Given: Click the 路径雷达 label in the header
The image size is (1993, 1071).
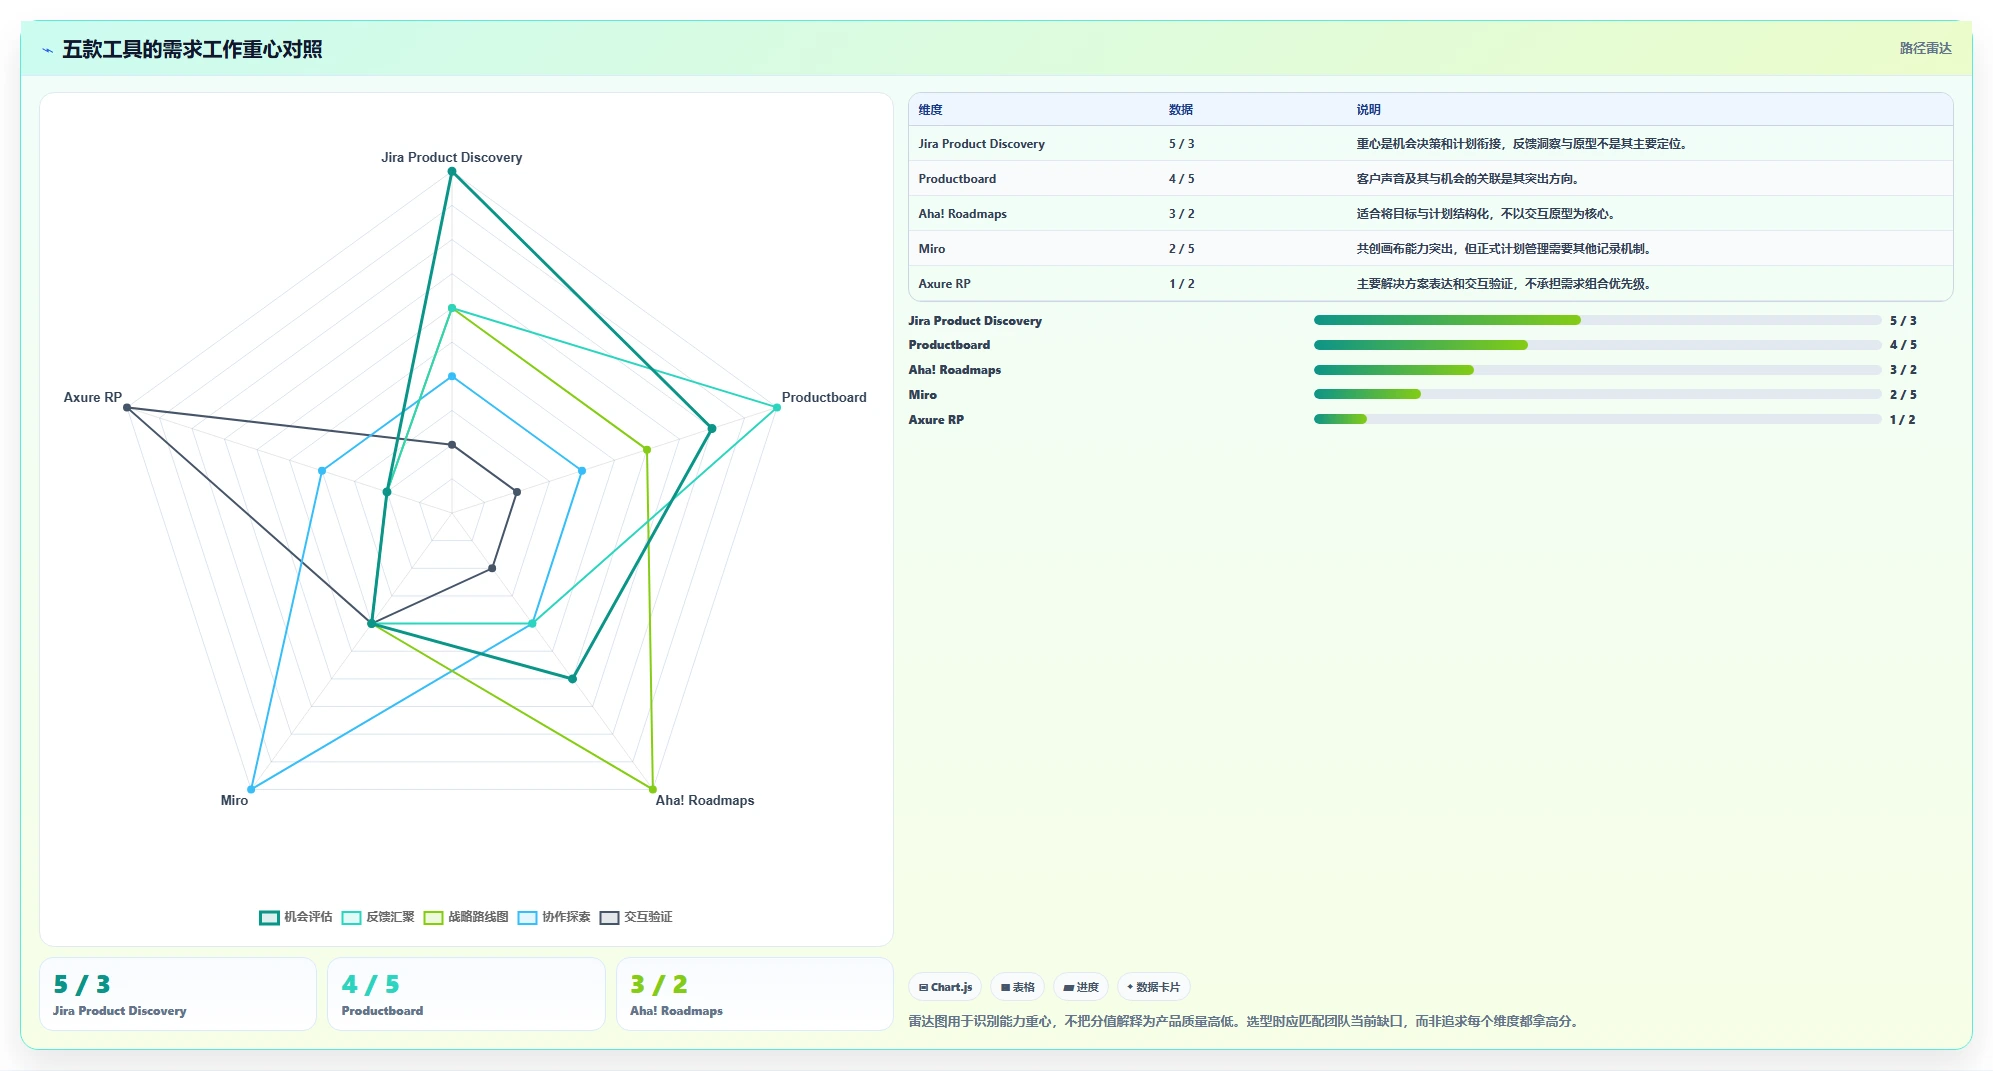Looking at the screenshot, I should tap(1925, 48).
